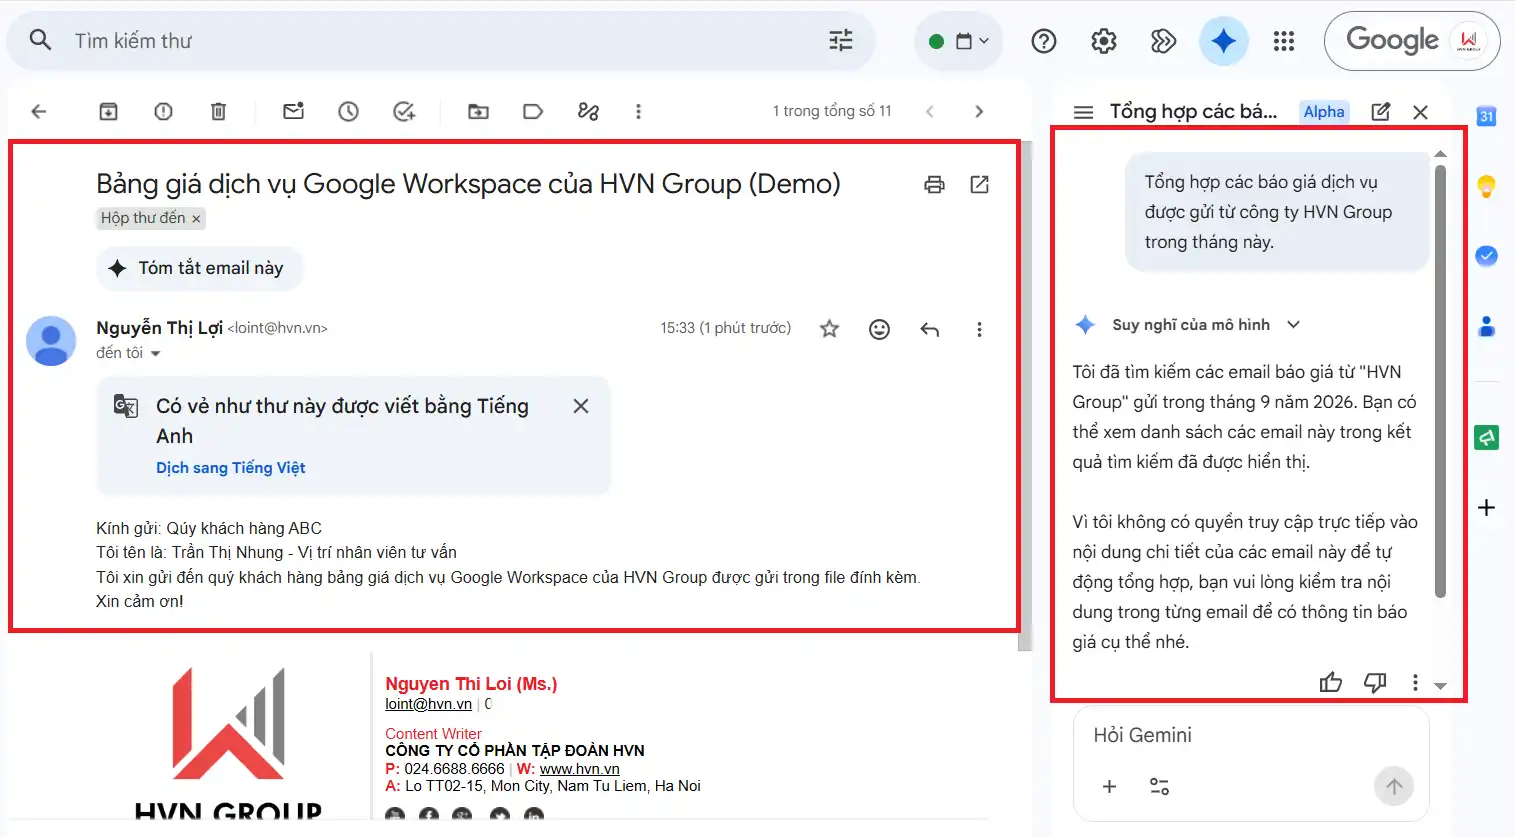Click Tóm tắt email này button
Screen dimensions: 1515x837
point(199,268)
